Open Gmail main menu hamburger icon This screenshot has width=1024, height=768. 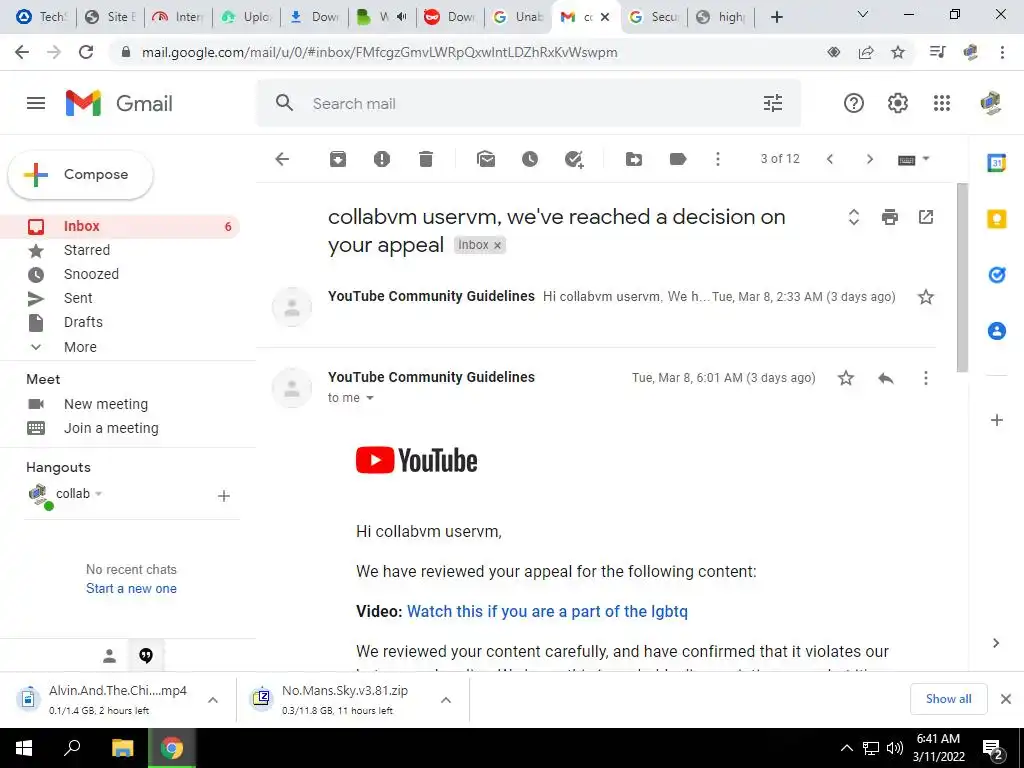(36, 103)
